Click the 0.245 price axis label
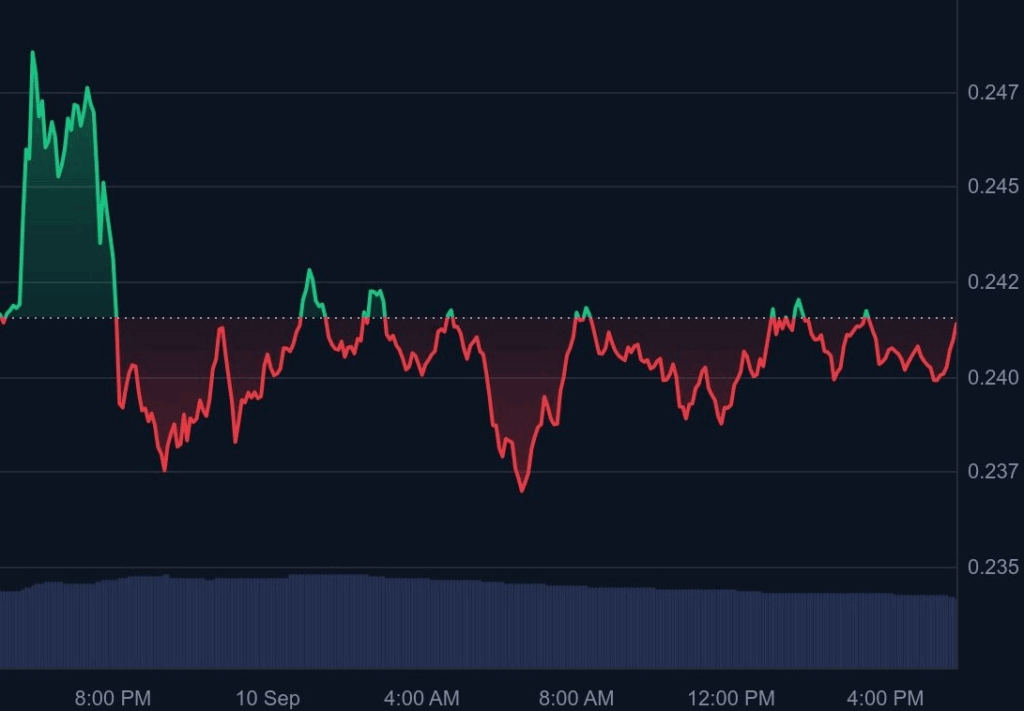Viewport: 1024px width, 711px height. tap(993, 187)
